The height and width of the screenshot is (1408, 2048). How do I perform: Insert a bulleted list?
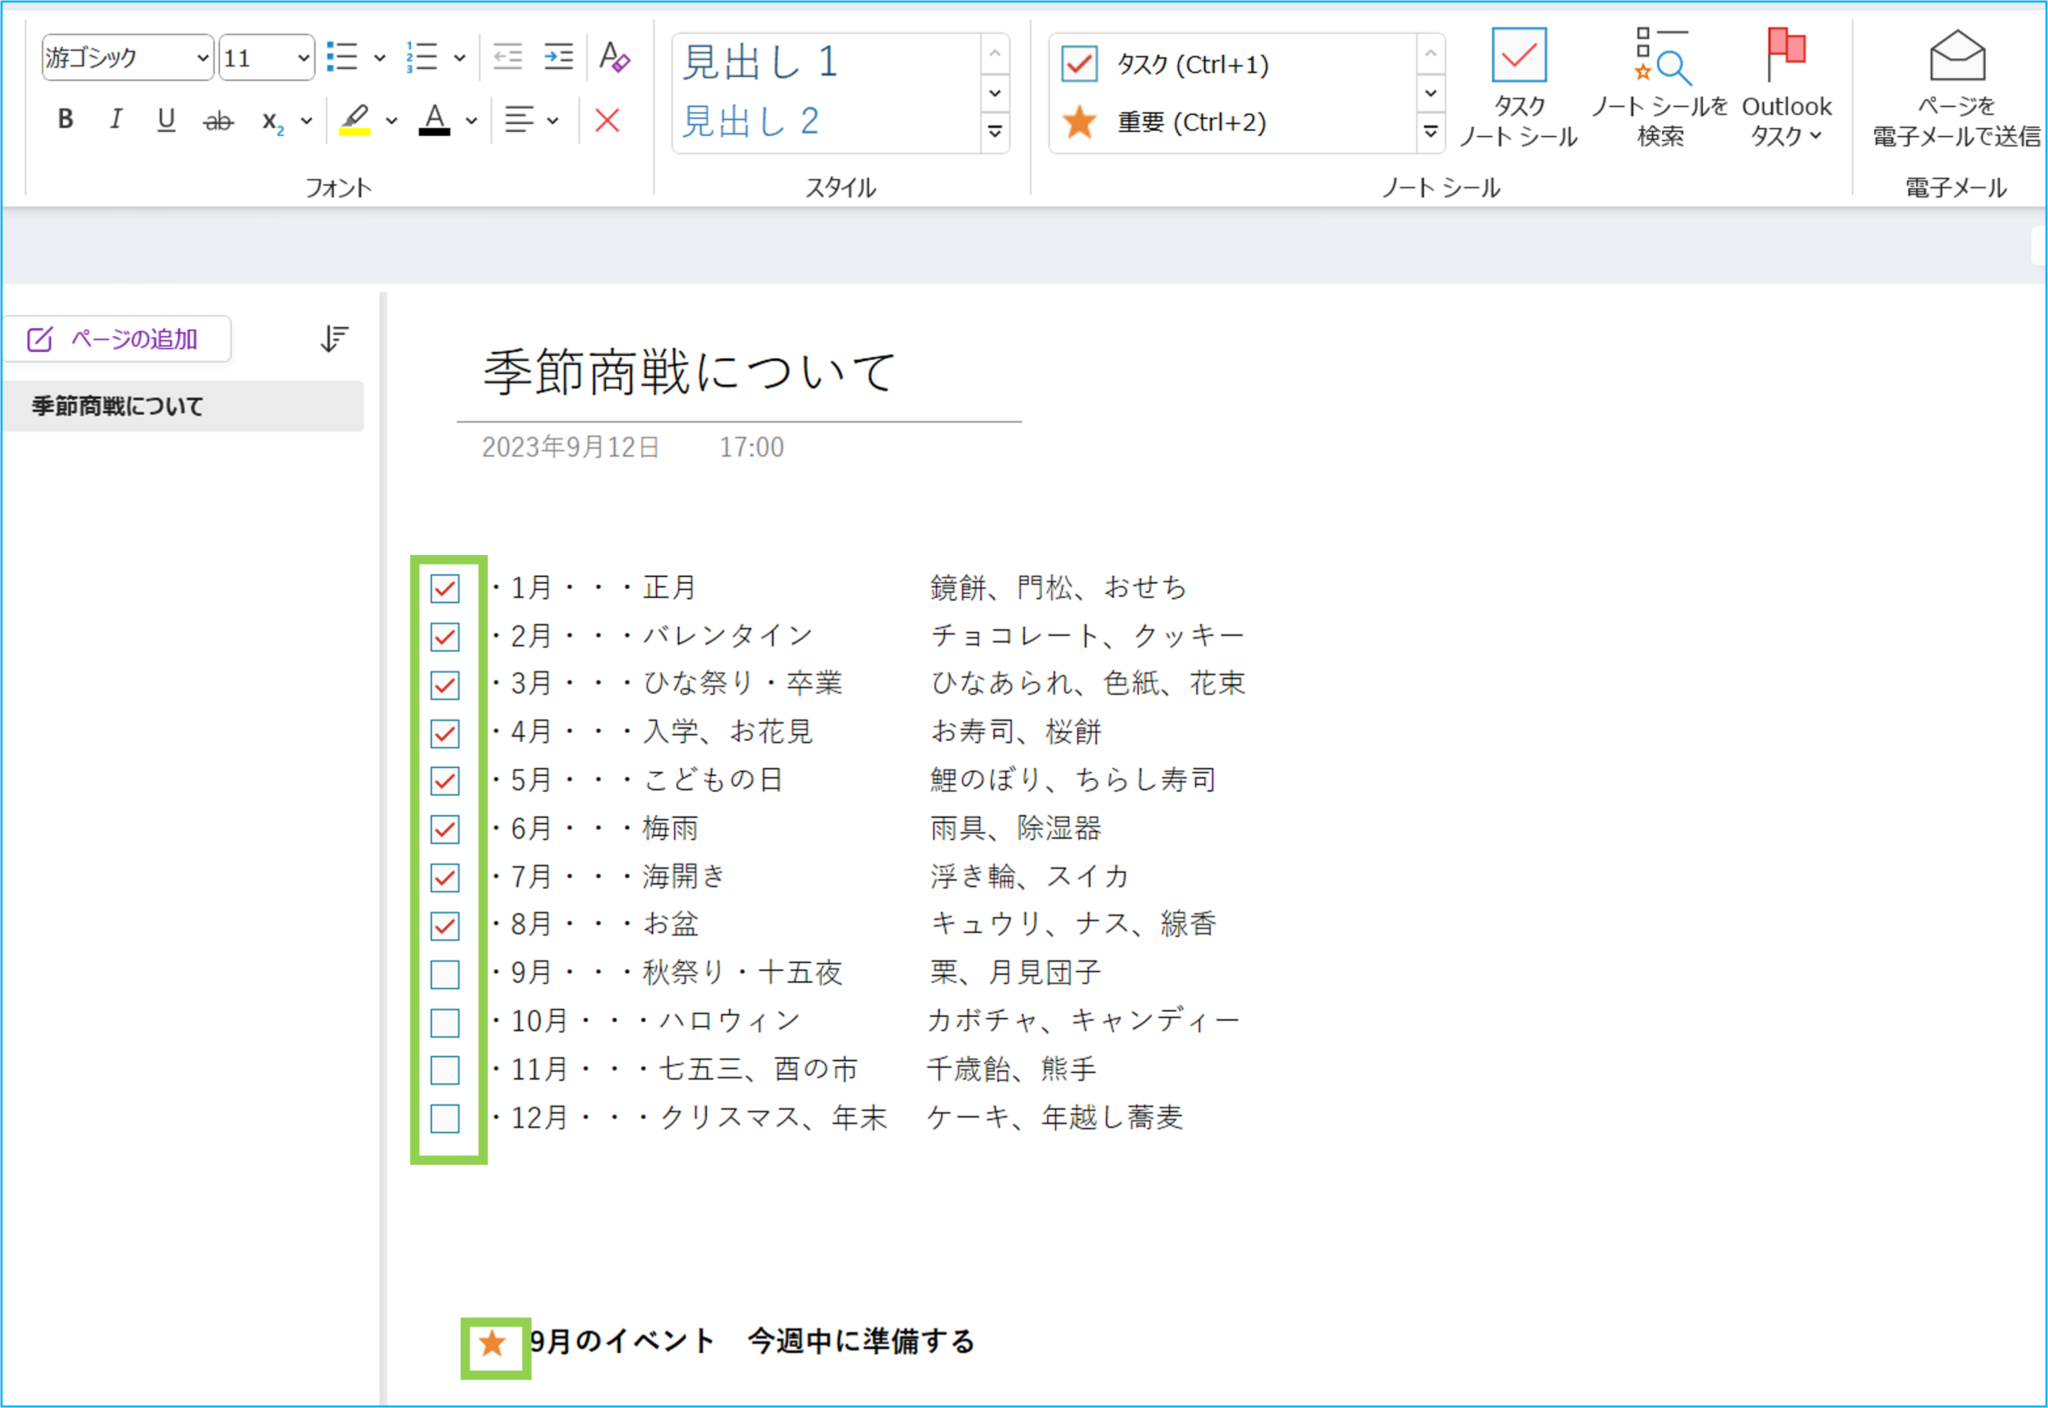point(342,57)
